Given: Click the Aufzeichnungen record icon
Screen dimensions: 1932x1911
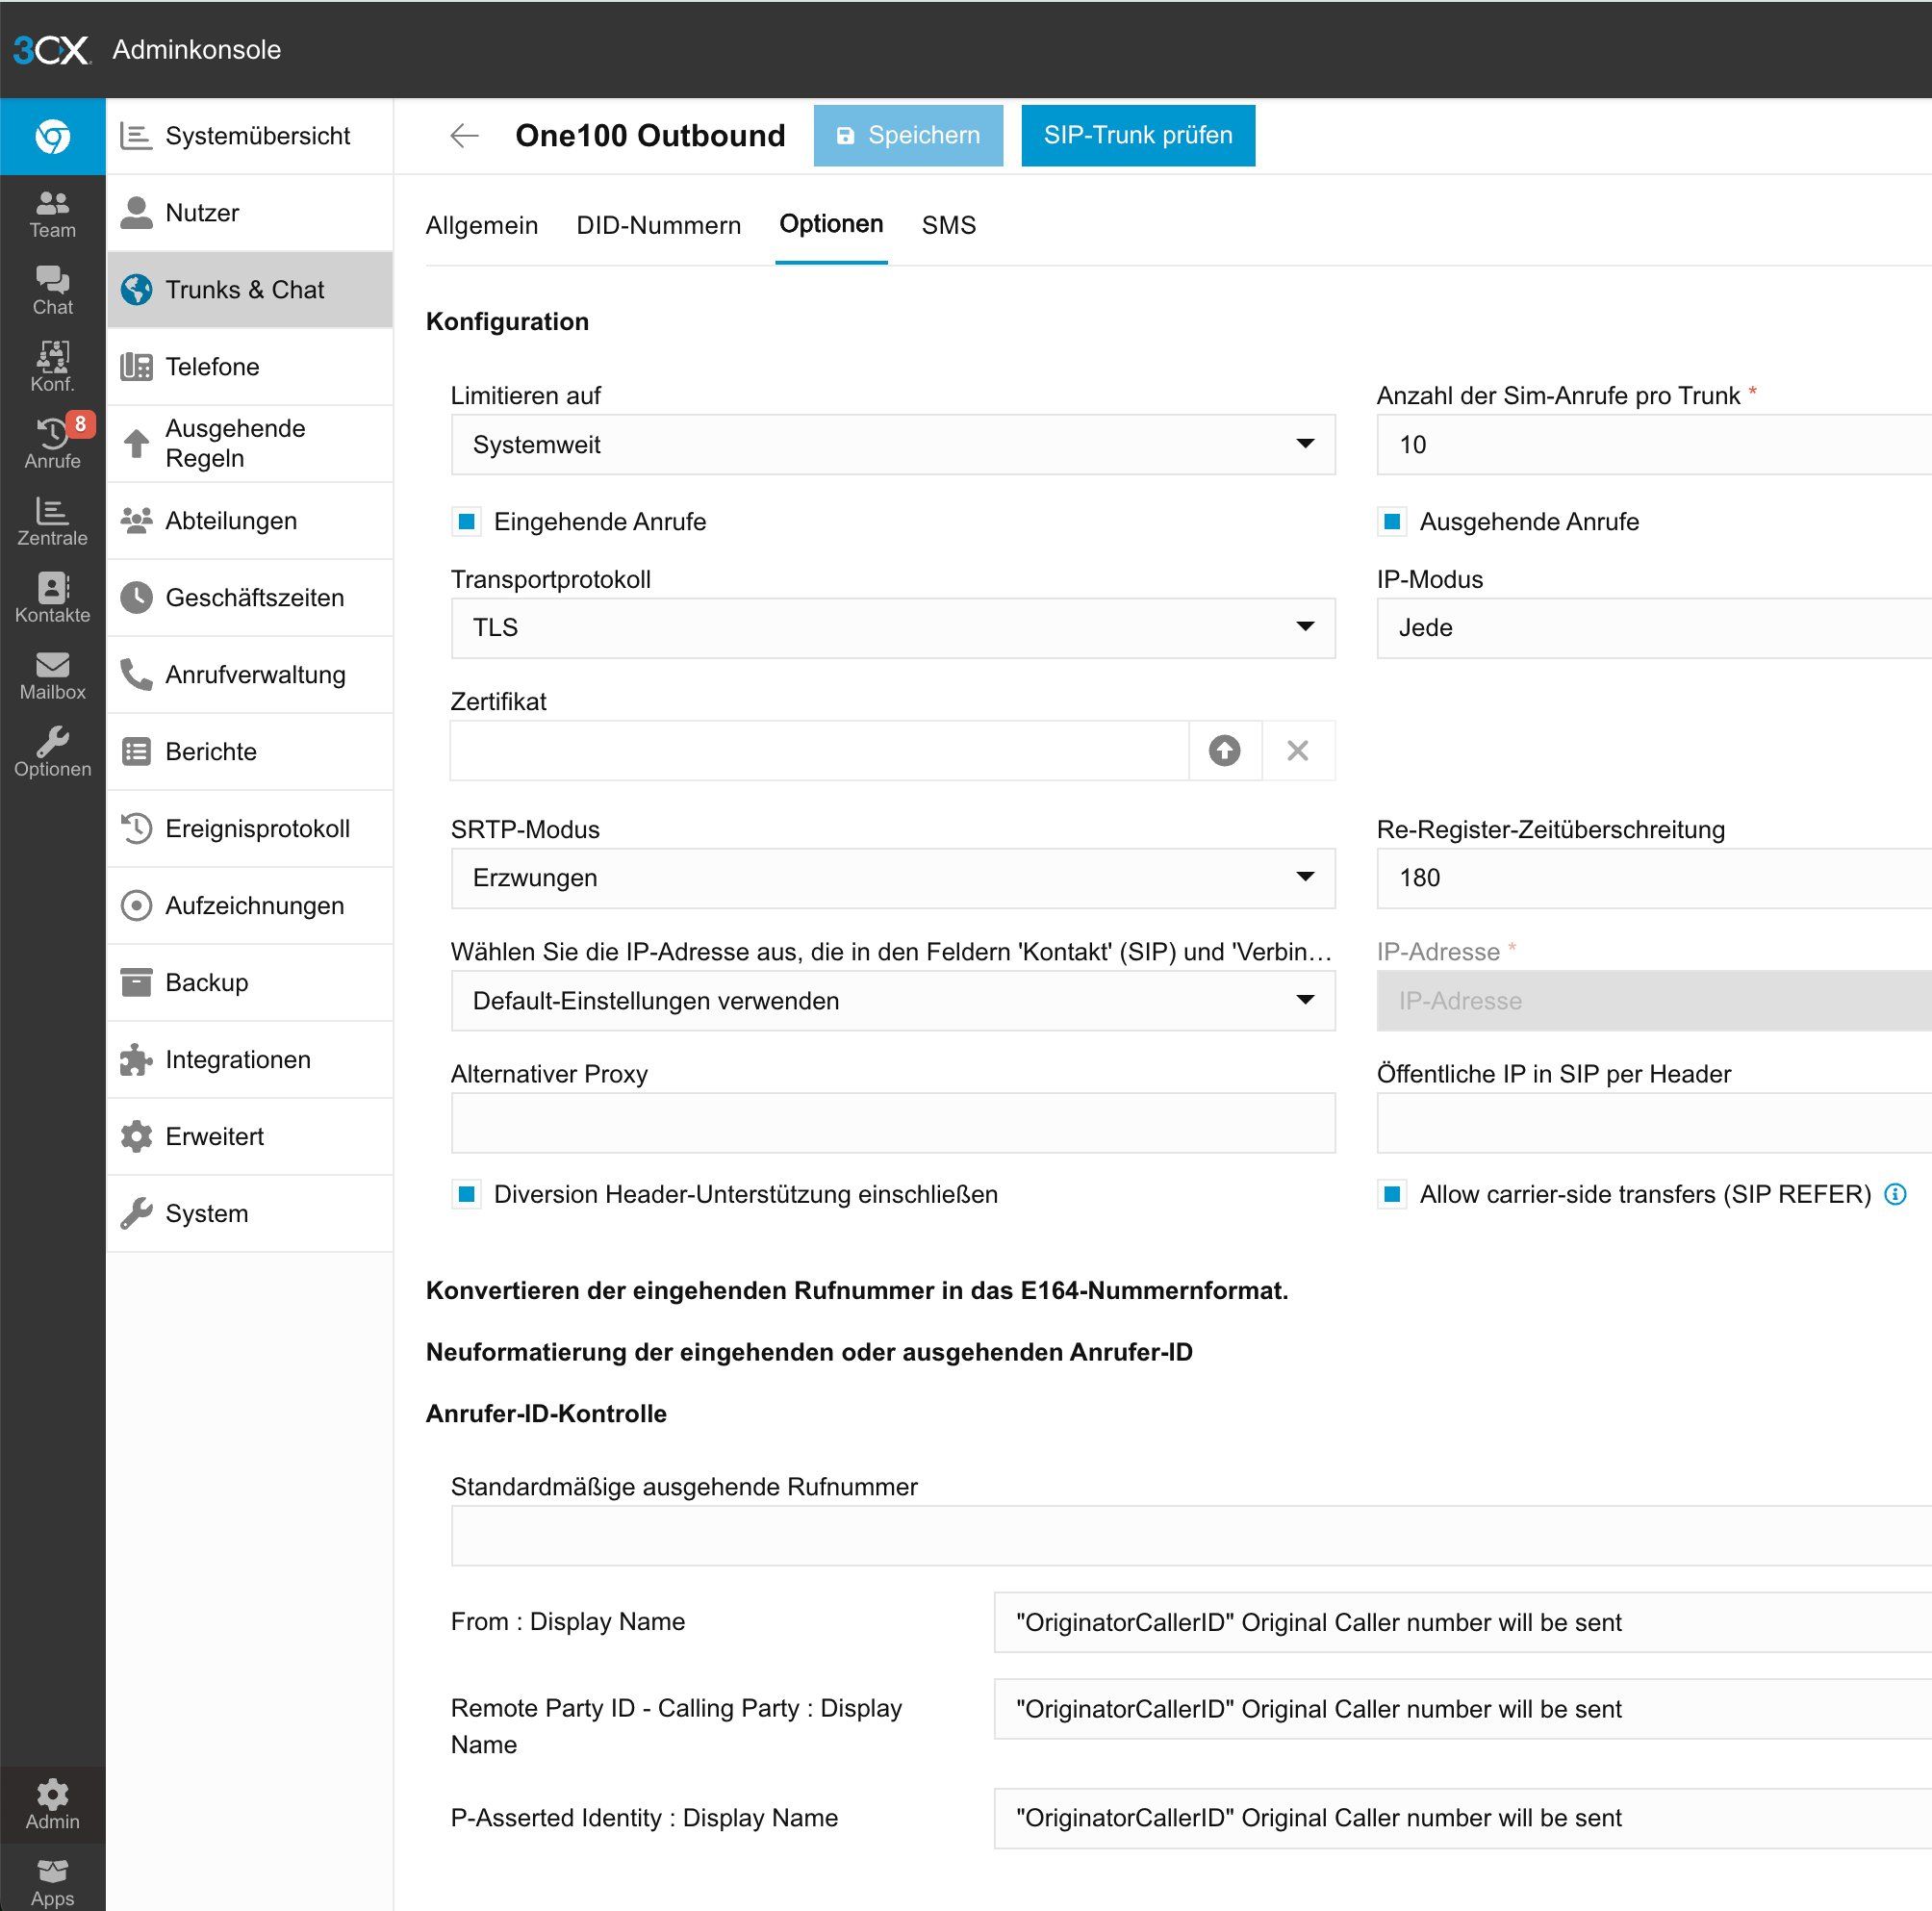Looking at the screenshot, I should coord(137,906).
